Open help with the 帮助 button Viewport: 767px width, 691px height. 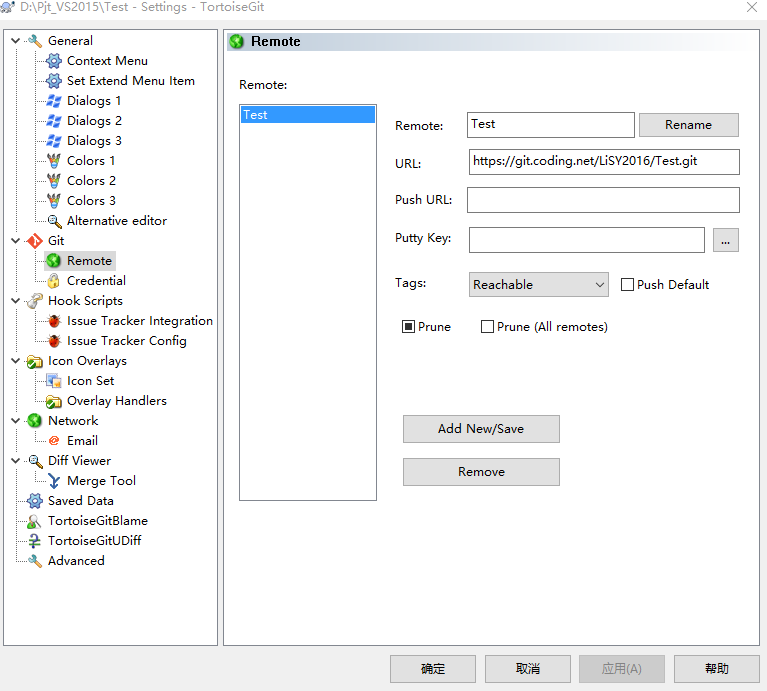[717, 669]
